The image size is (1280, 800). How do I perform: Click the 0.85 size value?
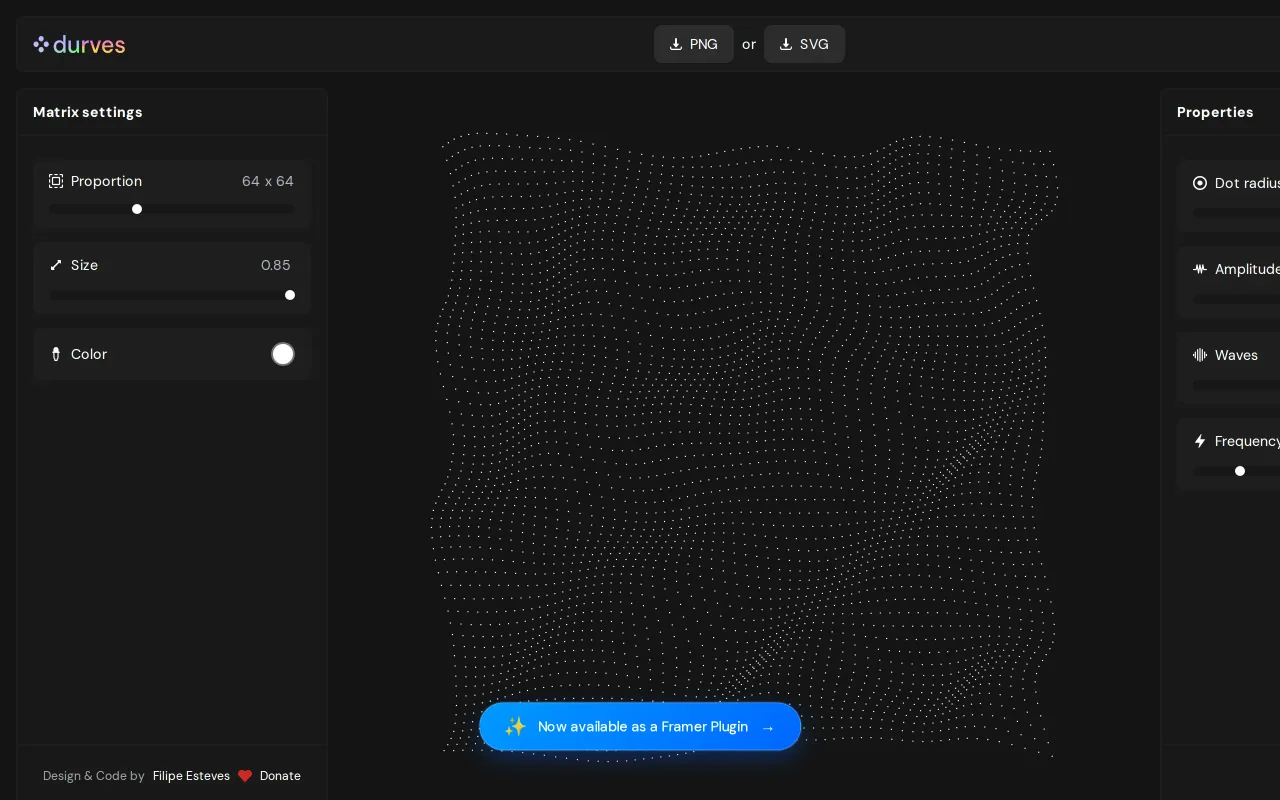276,265
